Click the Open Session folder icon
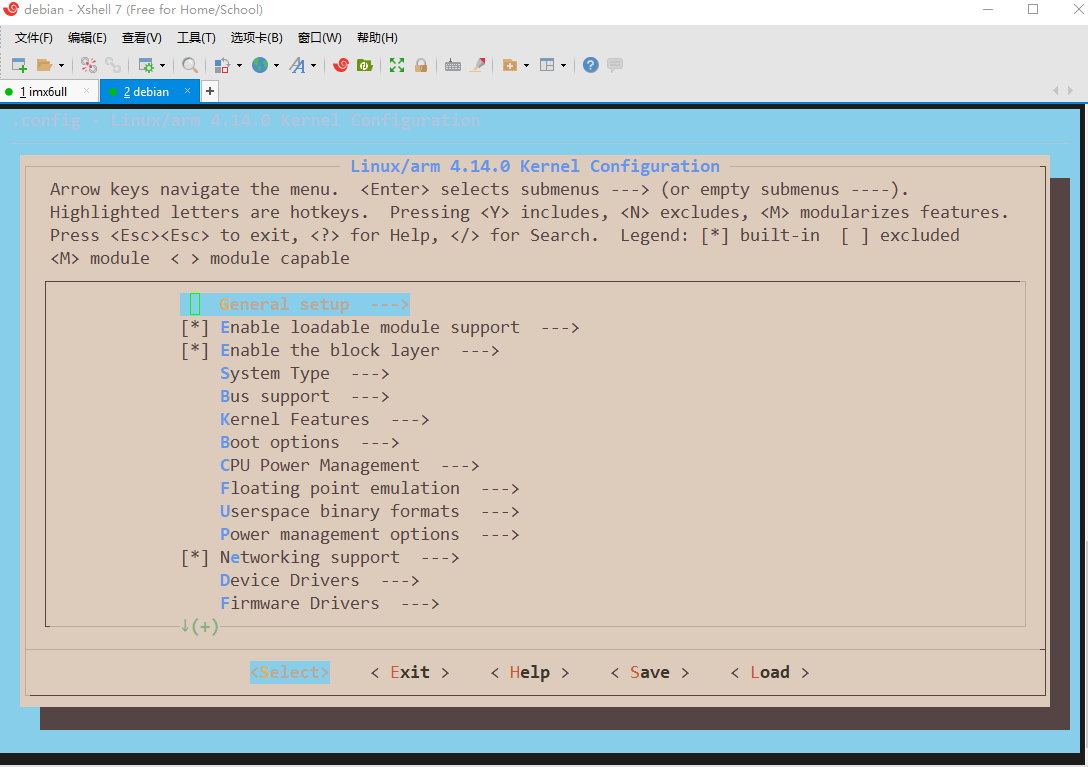Image resolution: width=1088 pixels, height=767 pixels. click(x=44, y=65)
